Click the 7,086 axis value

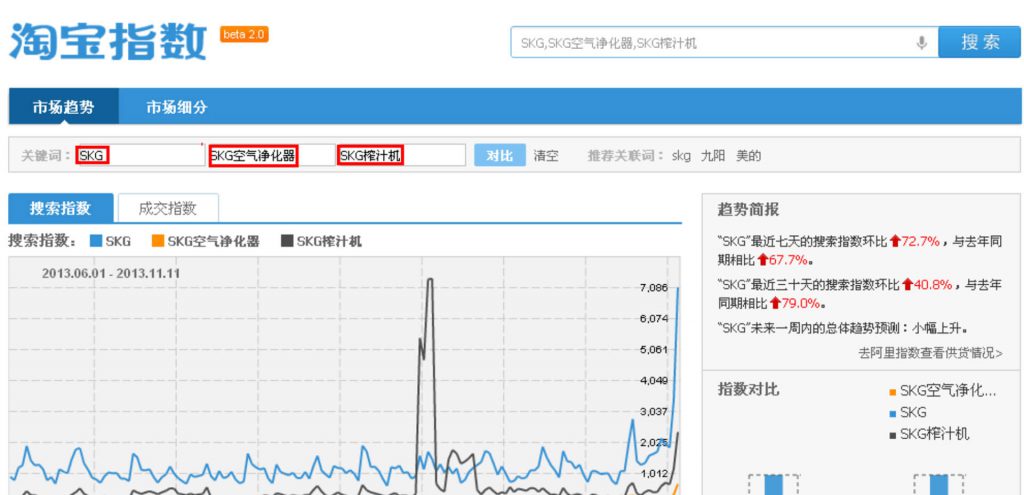click(654, 287)
